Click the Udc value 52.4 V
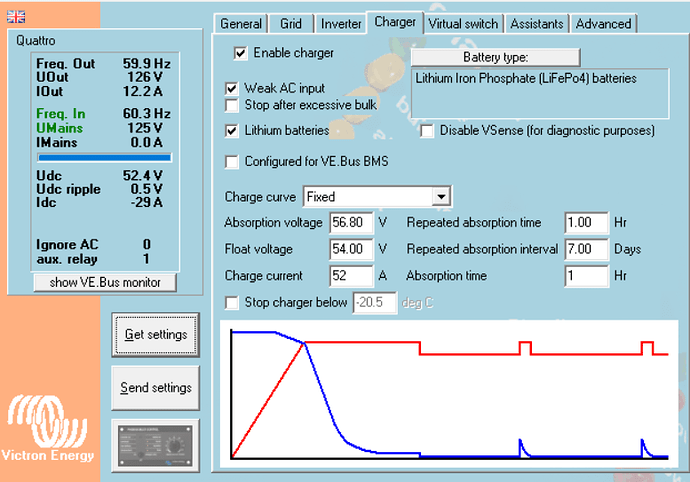The width and height of the screenshot is (690, 482). (142, 176)
